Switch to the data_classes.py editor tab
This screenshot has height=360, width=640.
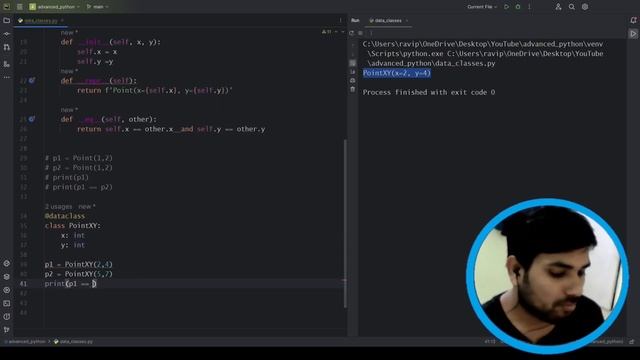coord(41,20)
